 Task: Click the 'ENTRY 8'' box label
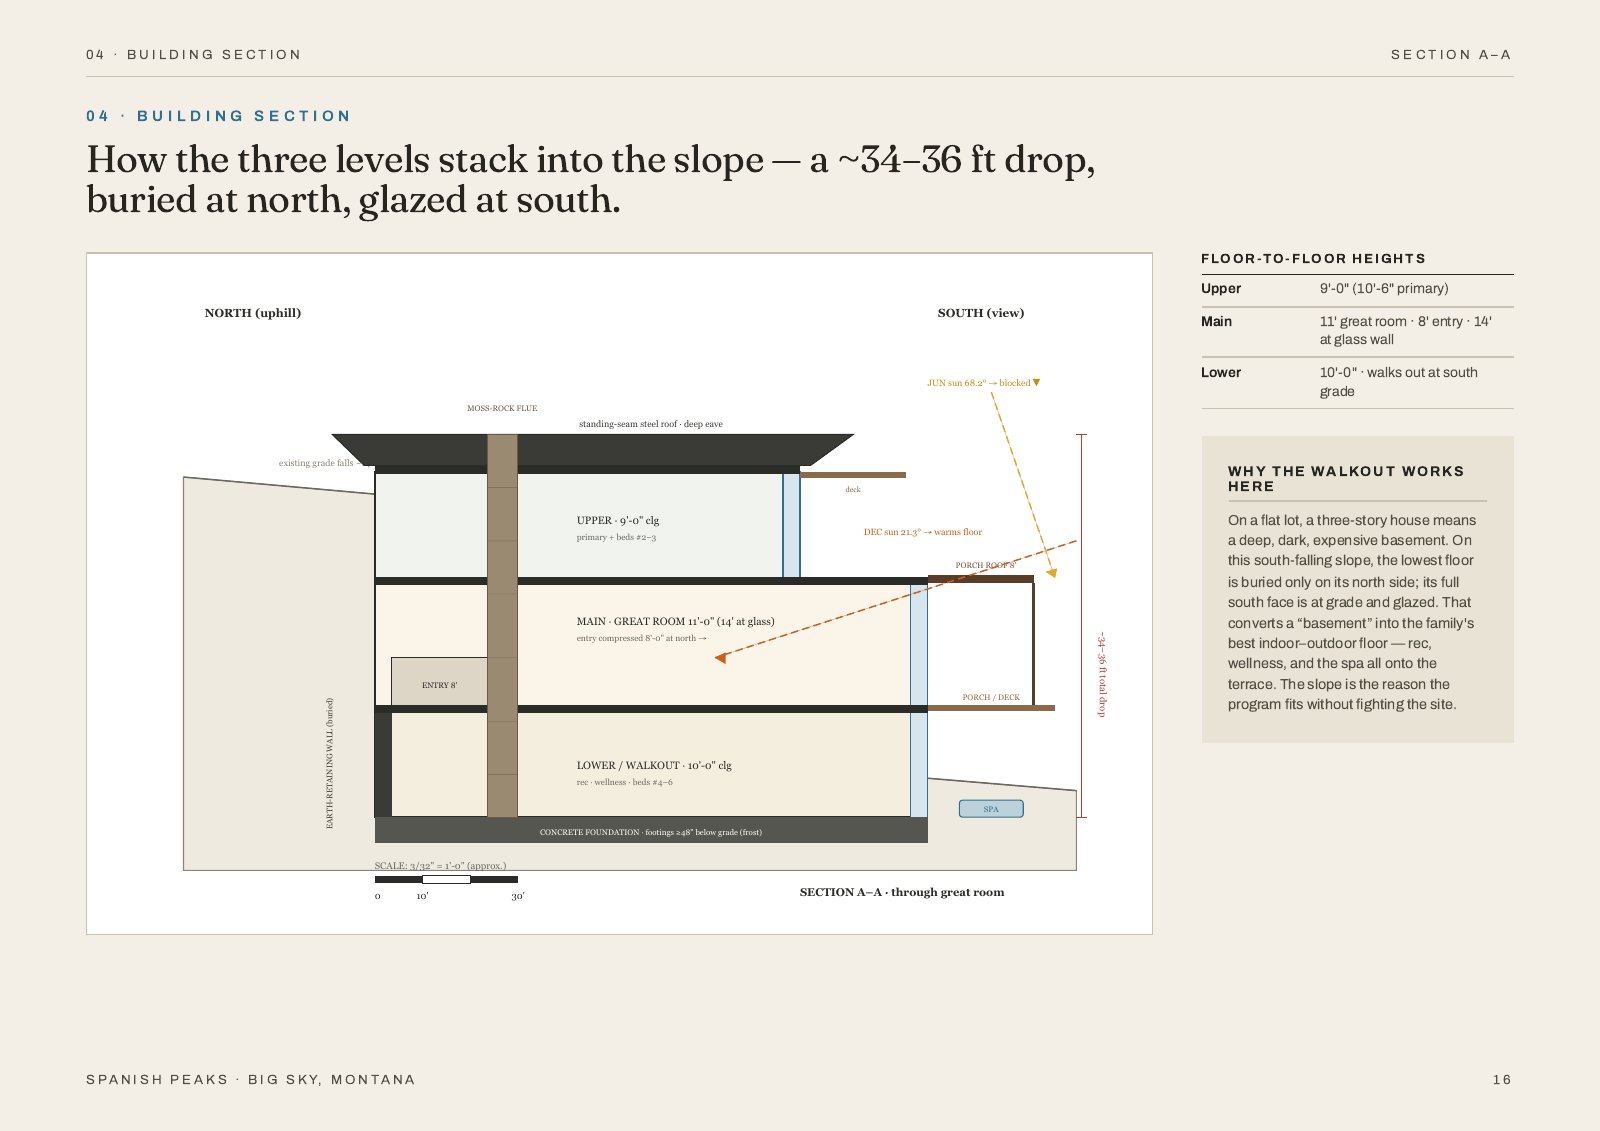pyautogui.click(x=439, y=685)
